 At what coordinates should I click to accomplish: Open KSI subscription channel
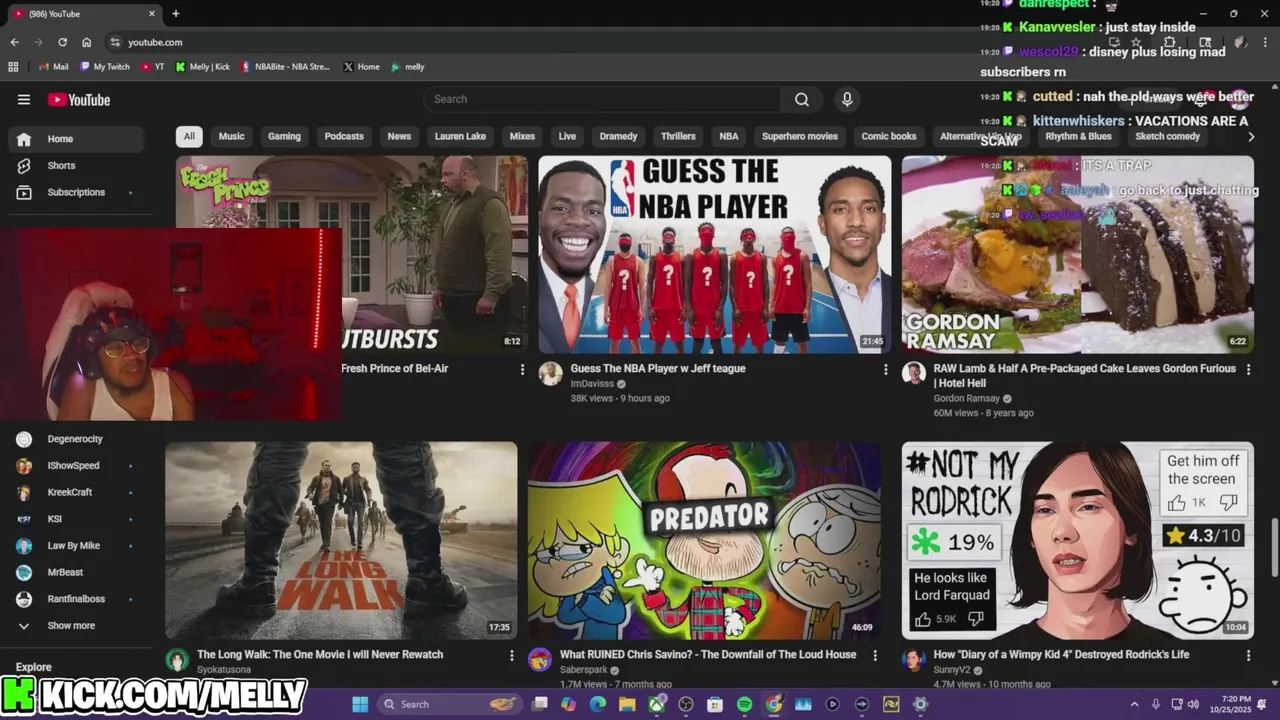[76, 519]
